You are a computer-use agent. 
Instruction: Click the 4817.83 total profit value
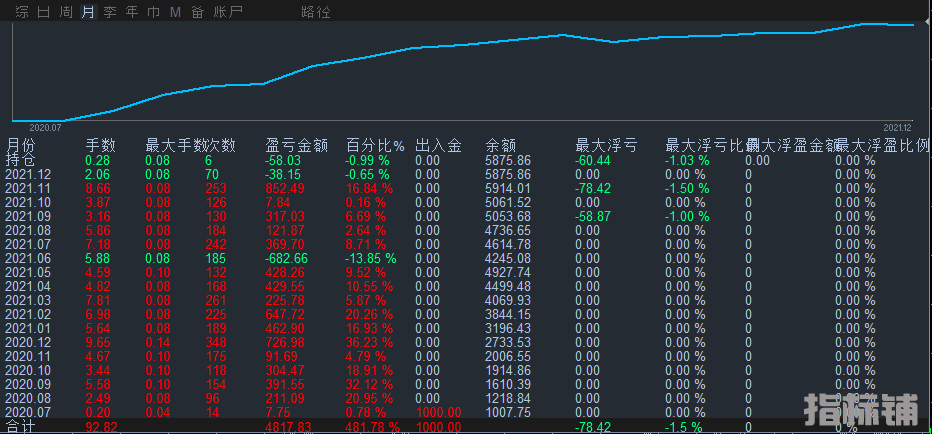coord(287,426)
